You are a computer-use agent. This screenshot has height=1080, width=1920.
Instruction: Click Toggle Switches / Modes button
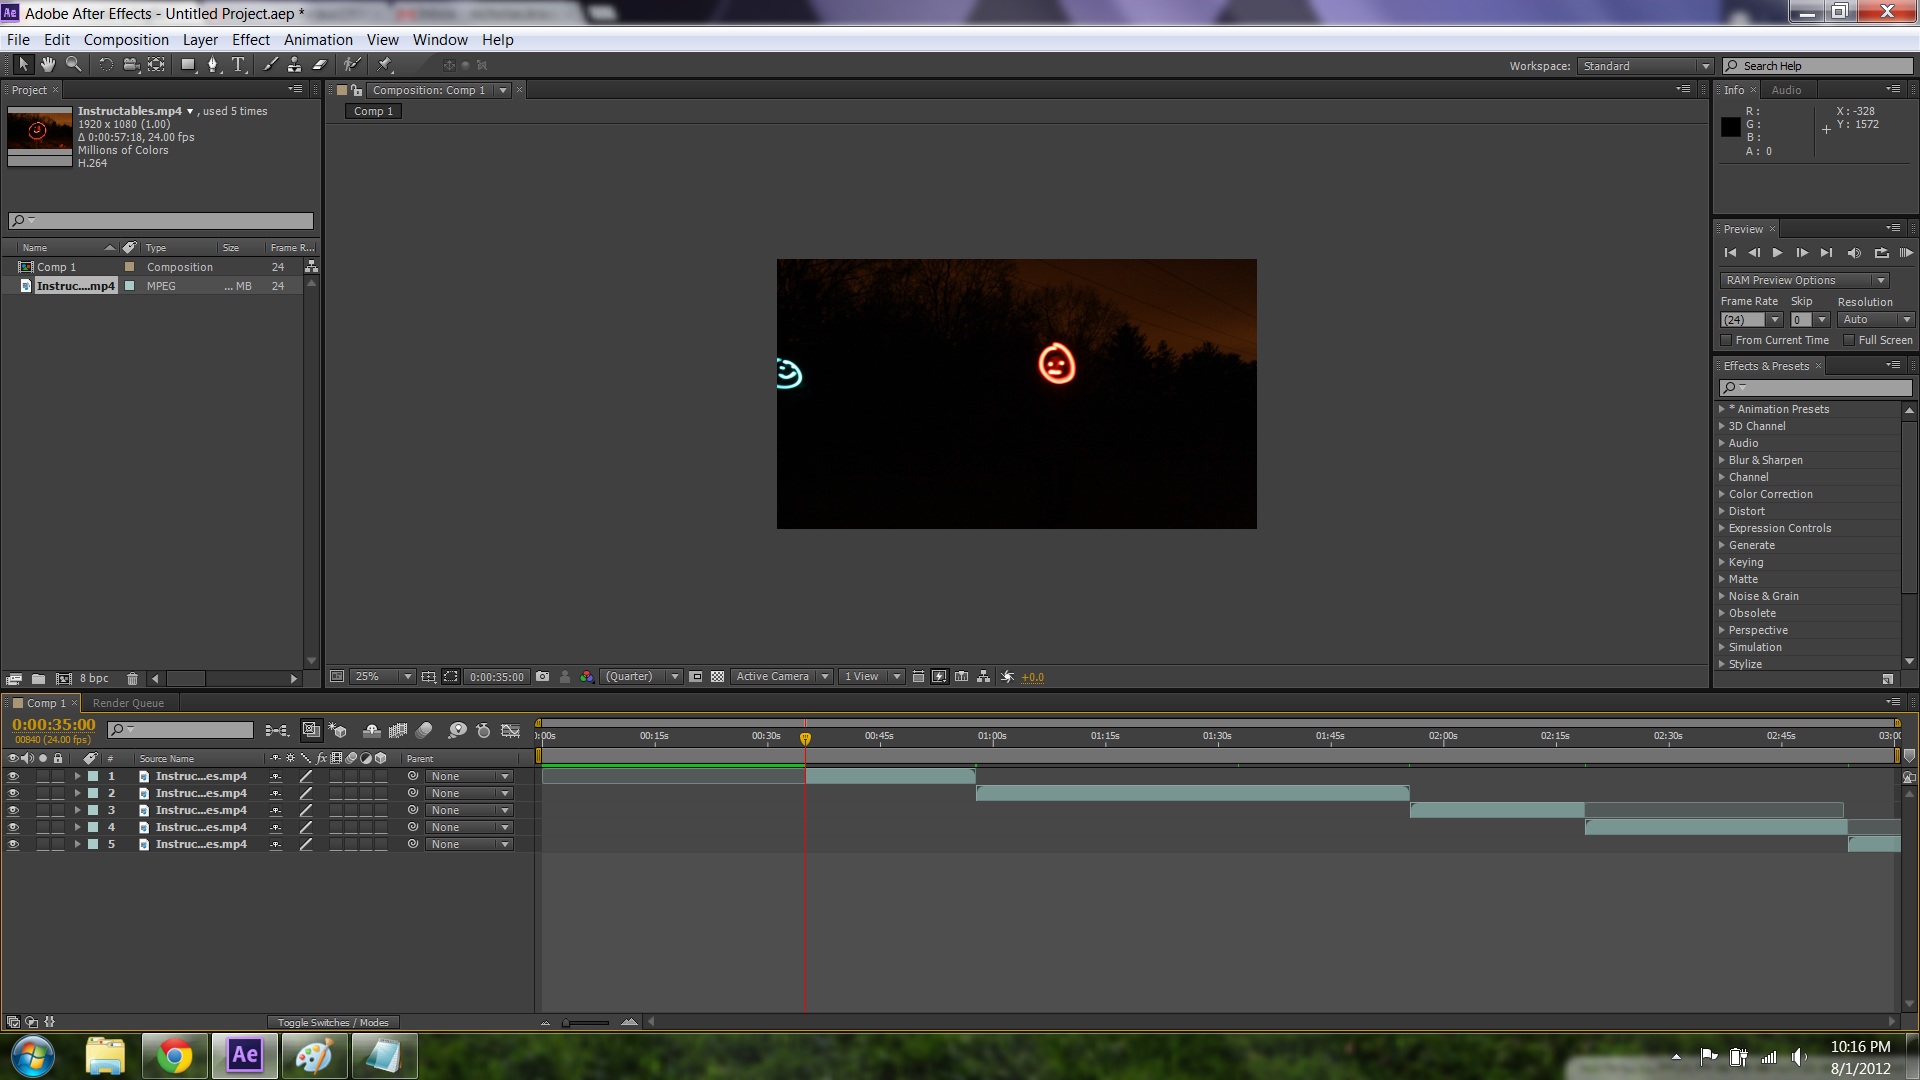[333, 1022]
